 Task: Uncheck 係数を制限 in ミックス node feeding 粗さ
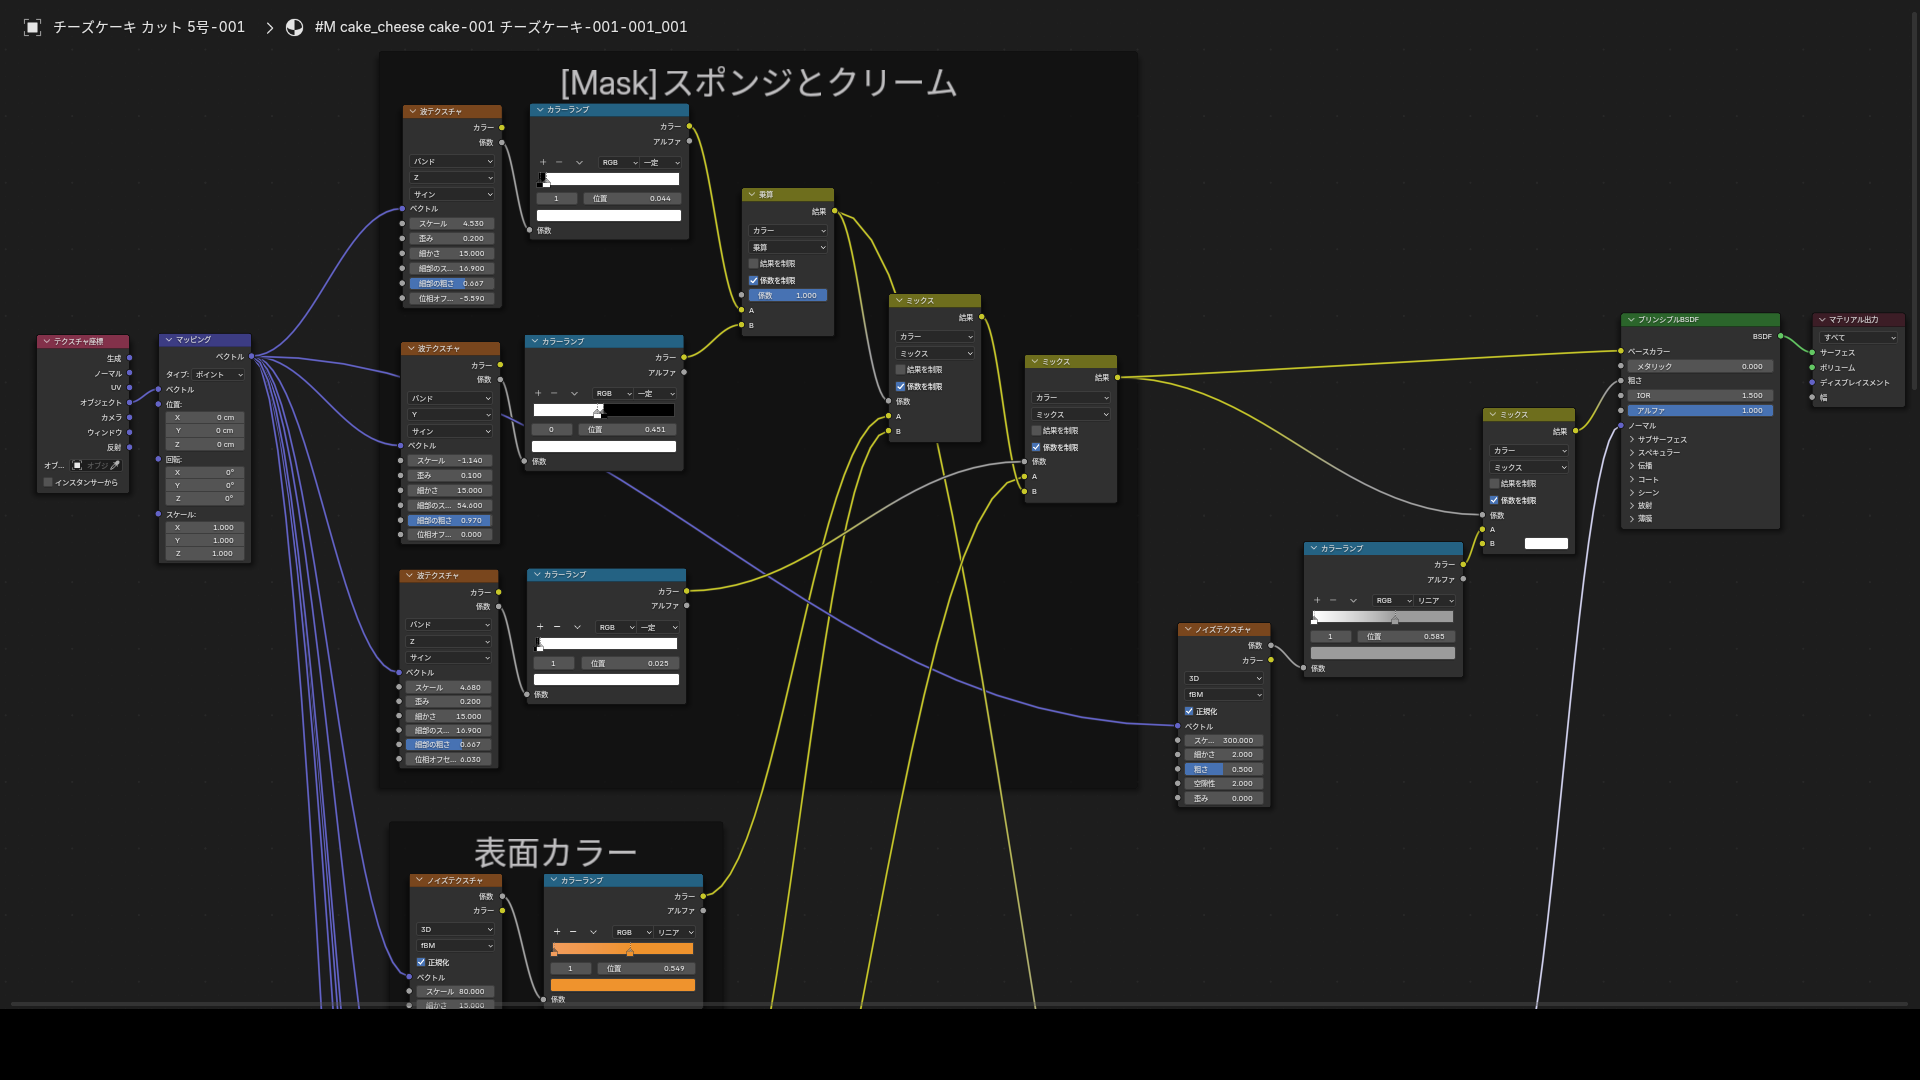click(1494, 500)
